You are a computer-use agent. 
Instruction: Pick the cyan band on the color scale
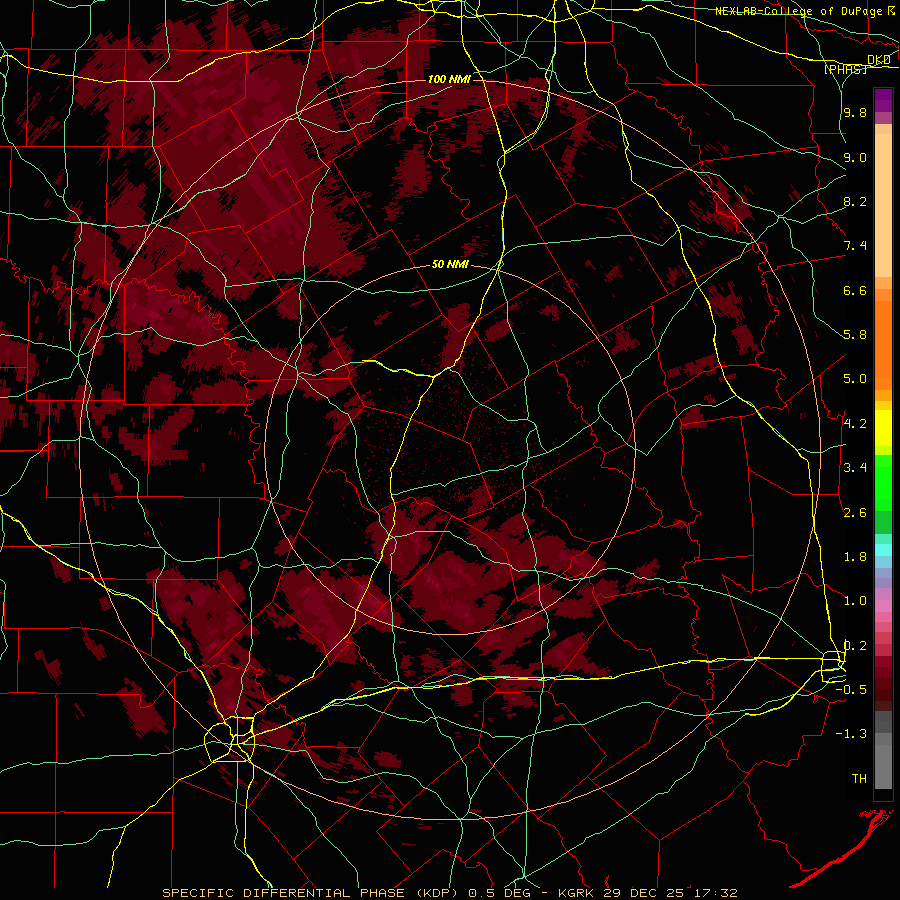[883, 550]
